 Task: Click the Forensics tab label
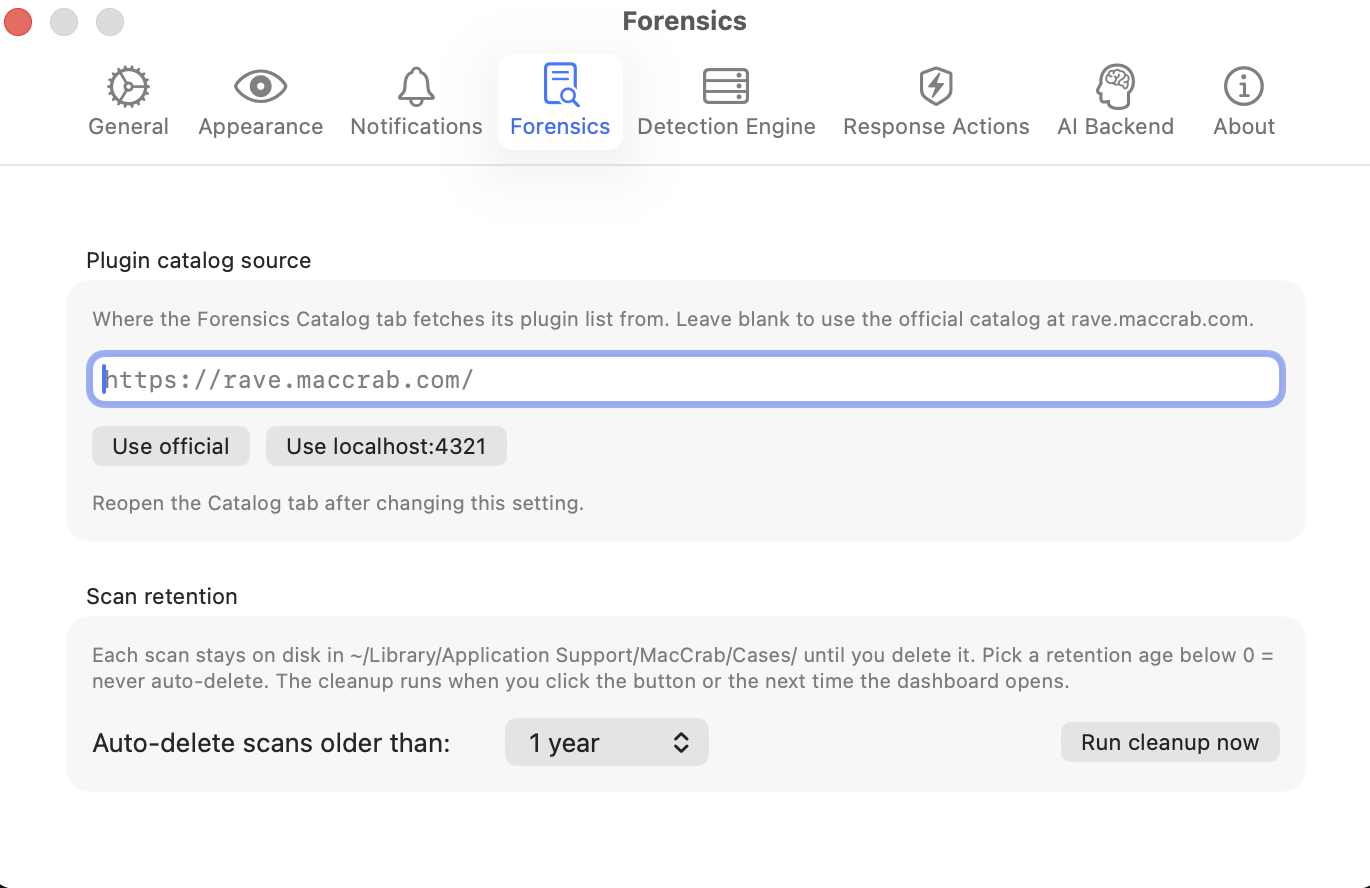(560, 127)
